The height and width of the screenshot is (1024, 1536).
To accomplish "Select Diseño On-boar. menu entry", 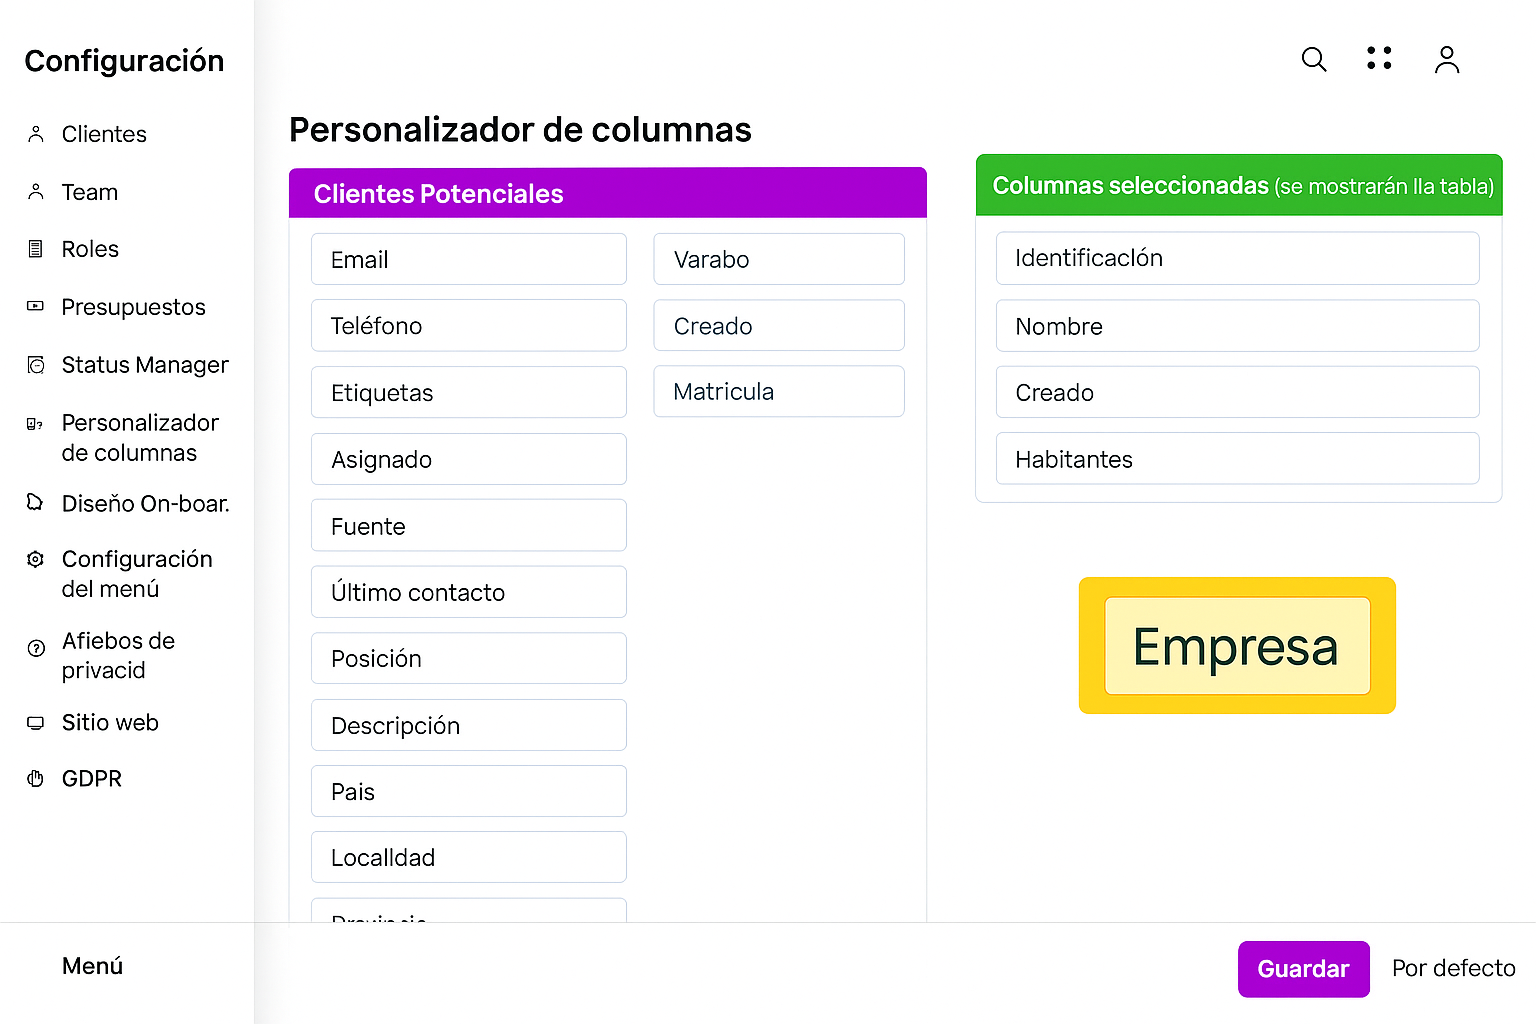I will tap(145, 503).
